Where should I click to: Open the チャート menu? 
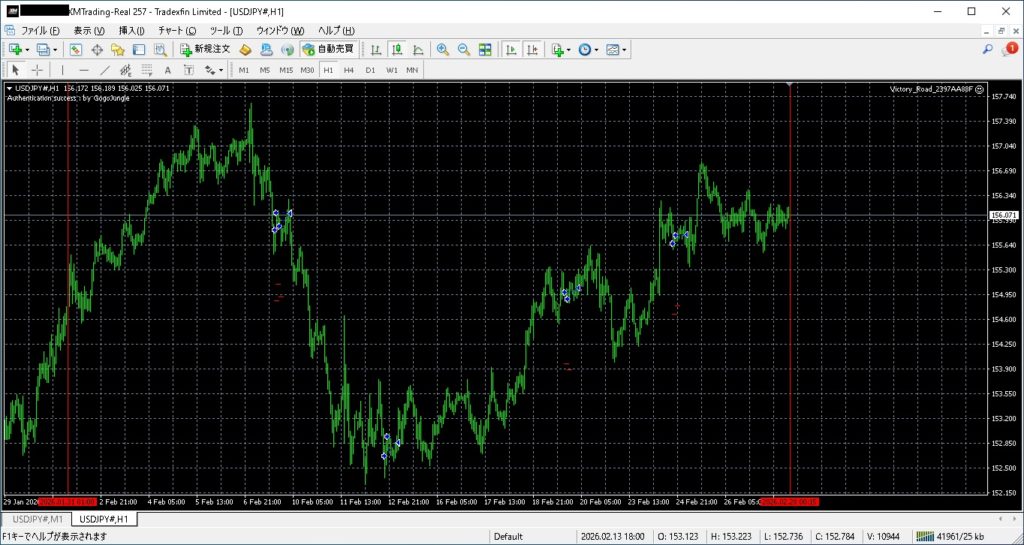coord(176,31)
